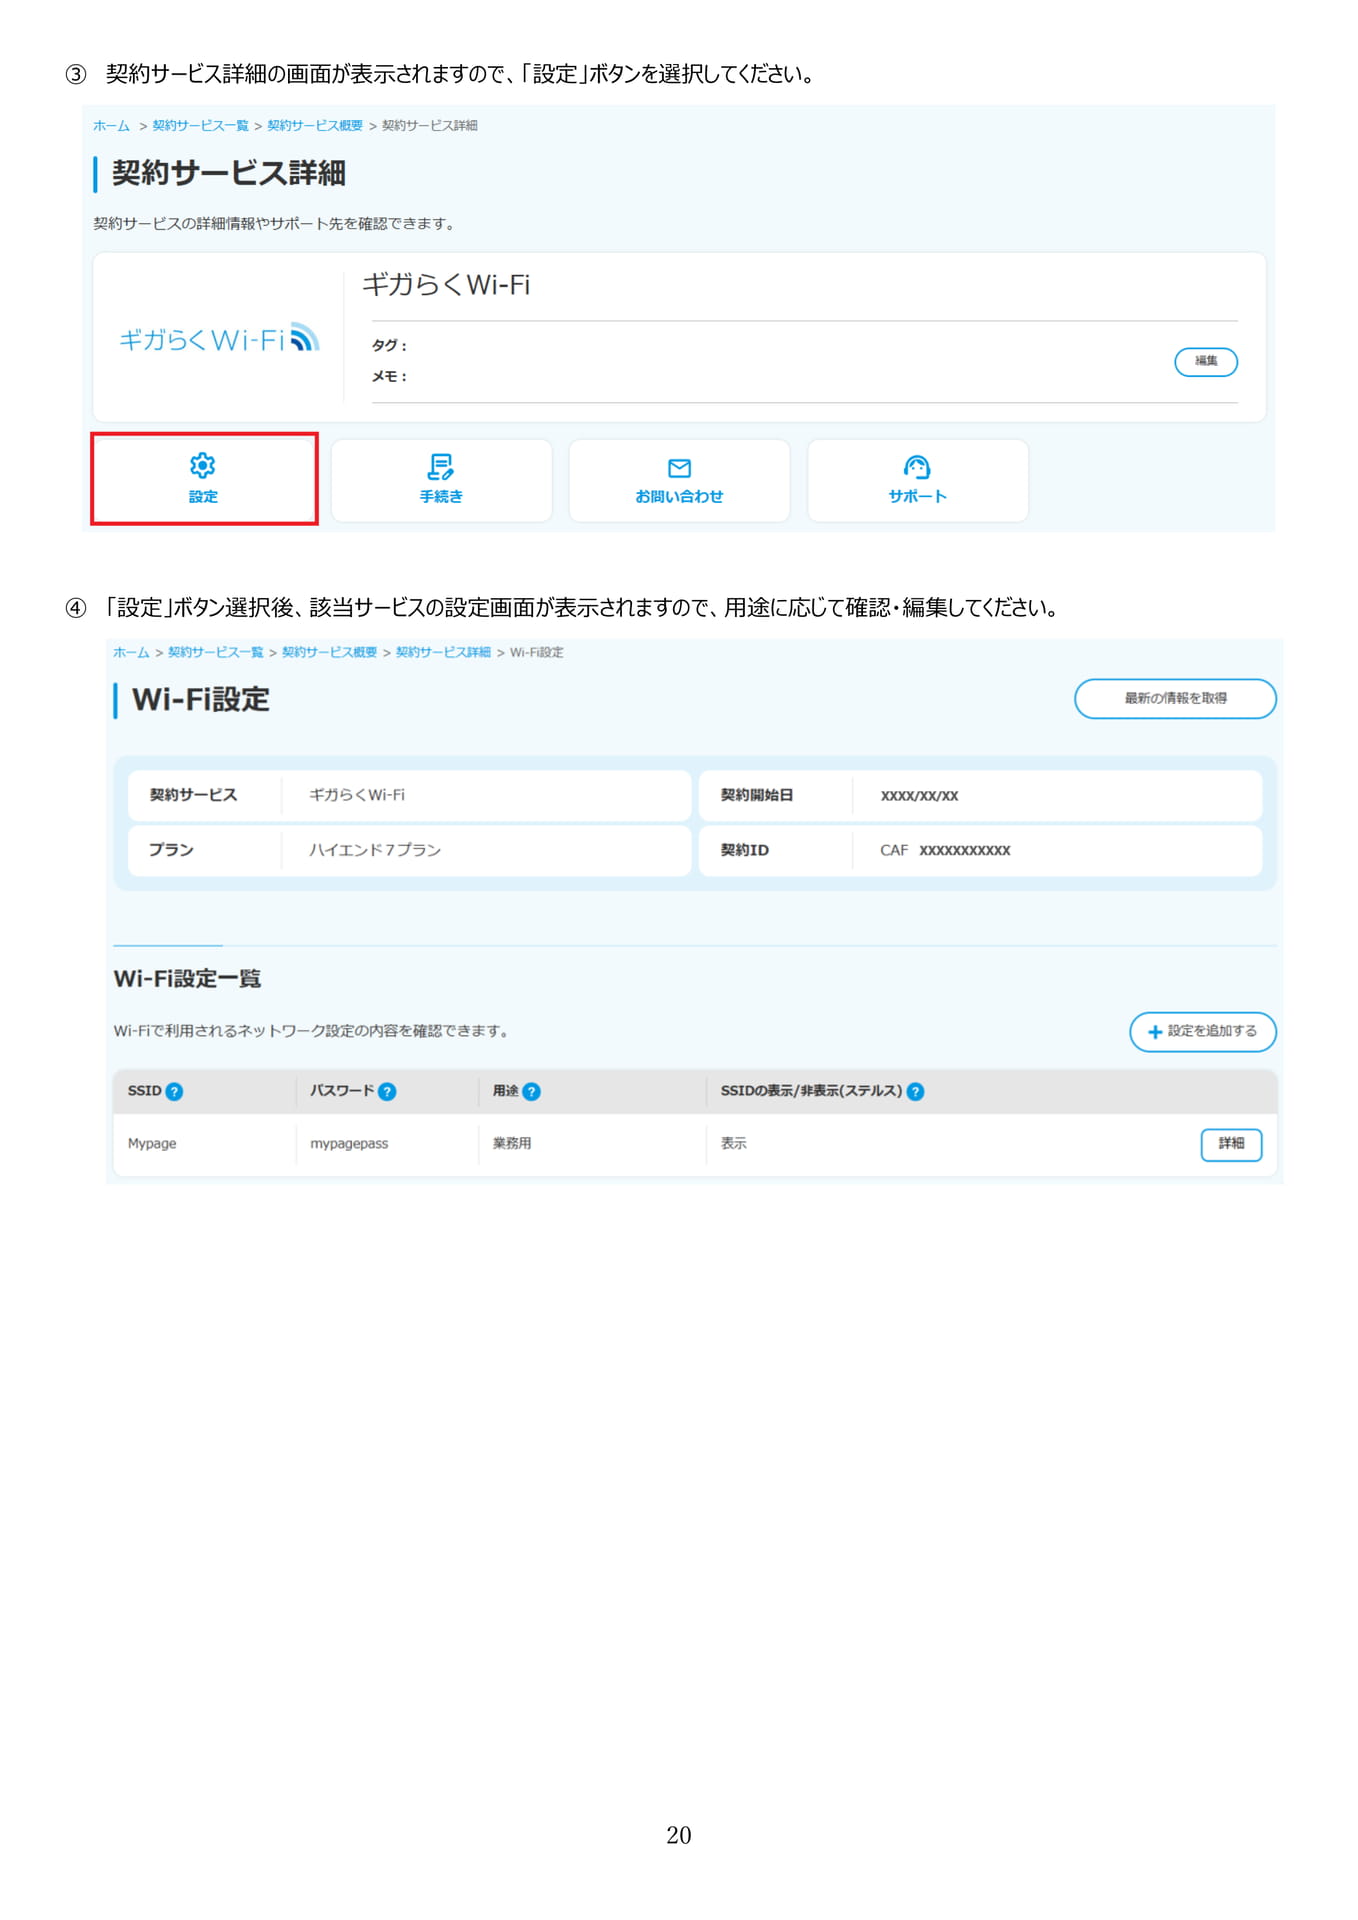The height and width of the screenshot is (1920, 1358).
Task: Open the サポート headset icon button
Action: tap(917, 480)
